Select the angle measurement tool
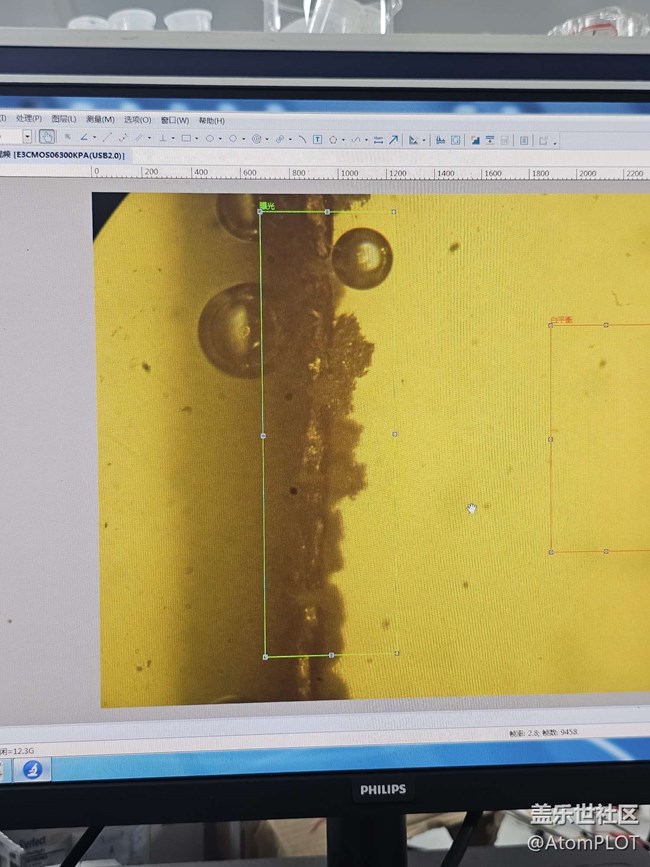Screen dimensions: 650x867 tap(84, 138)
